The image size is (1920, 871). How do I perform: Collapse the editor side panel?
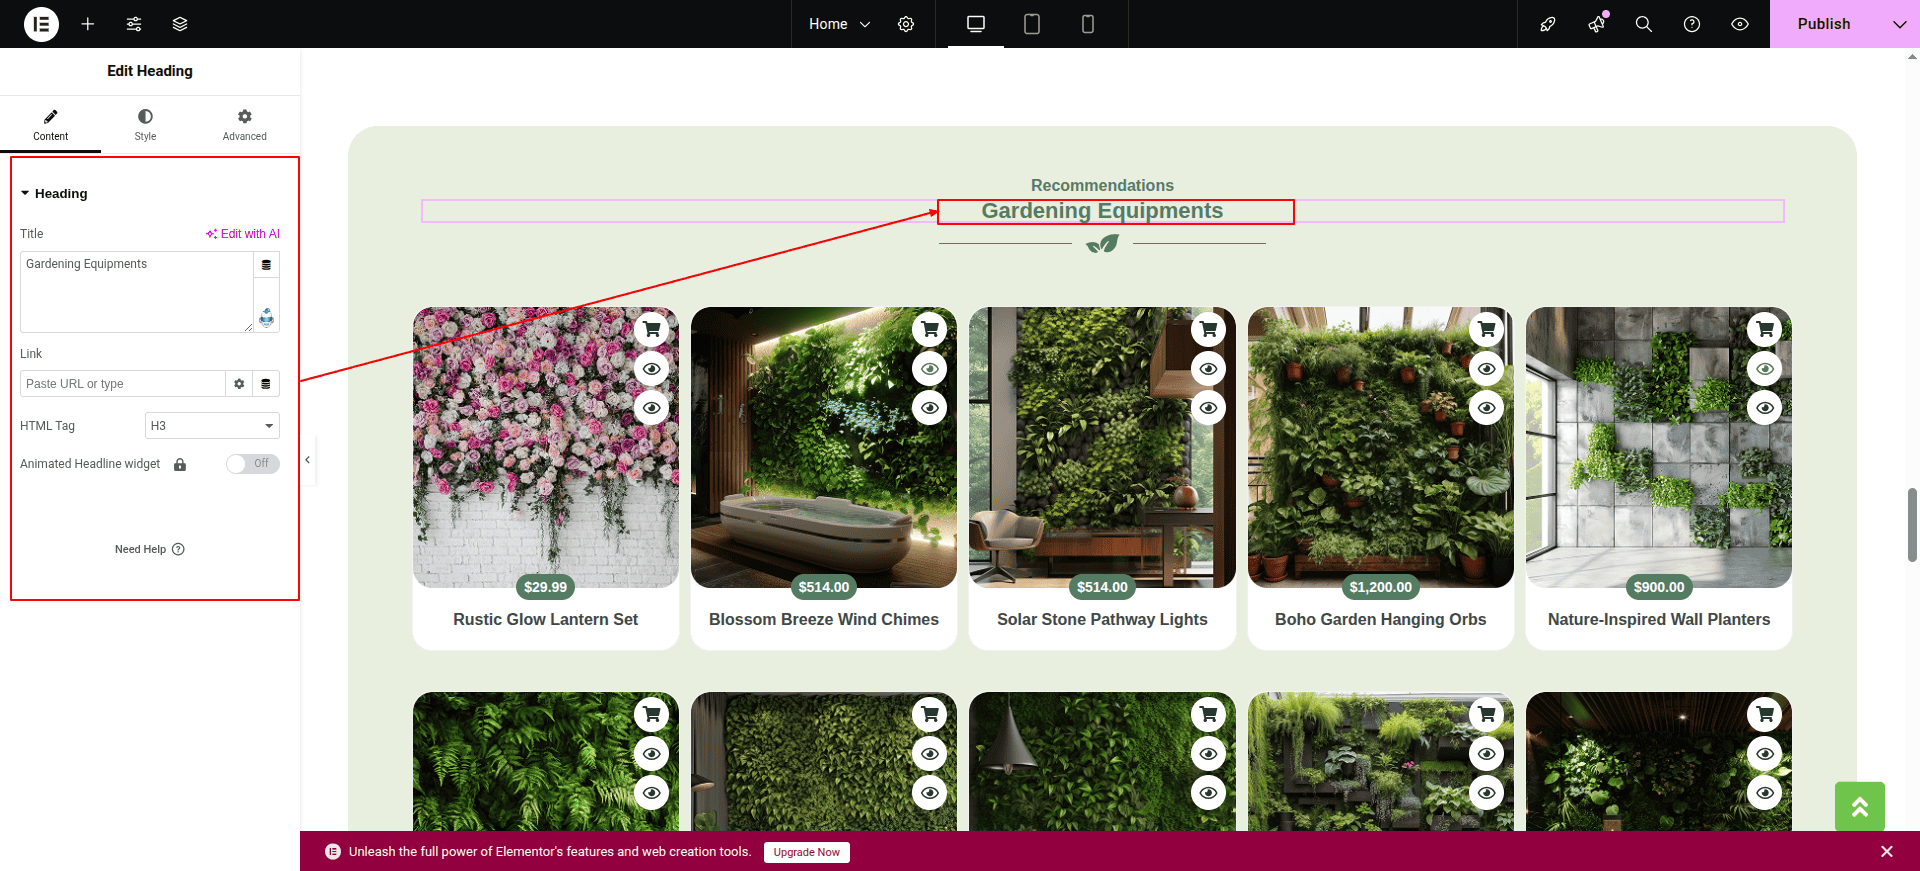308,460
